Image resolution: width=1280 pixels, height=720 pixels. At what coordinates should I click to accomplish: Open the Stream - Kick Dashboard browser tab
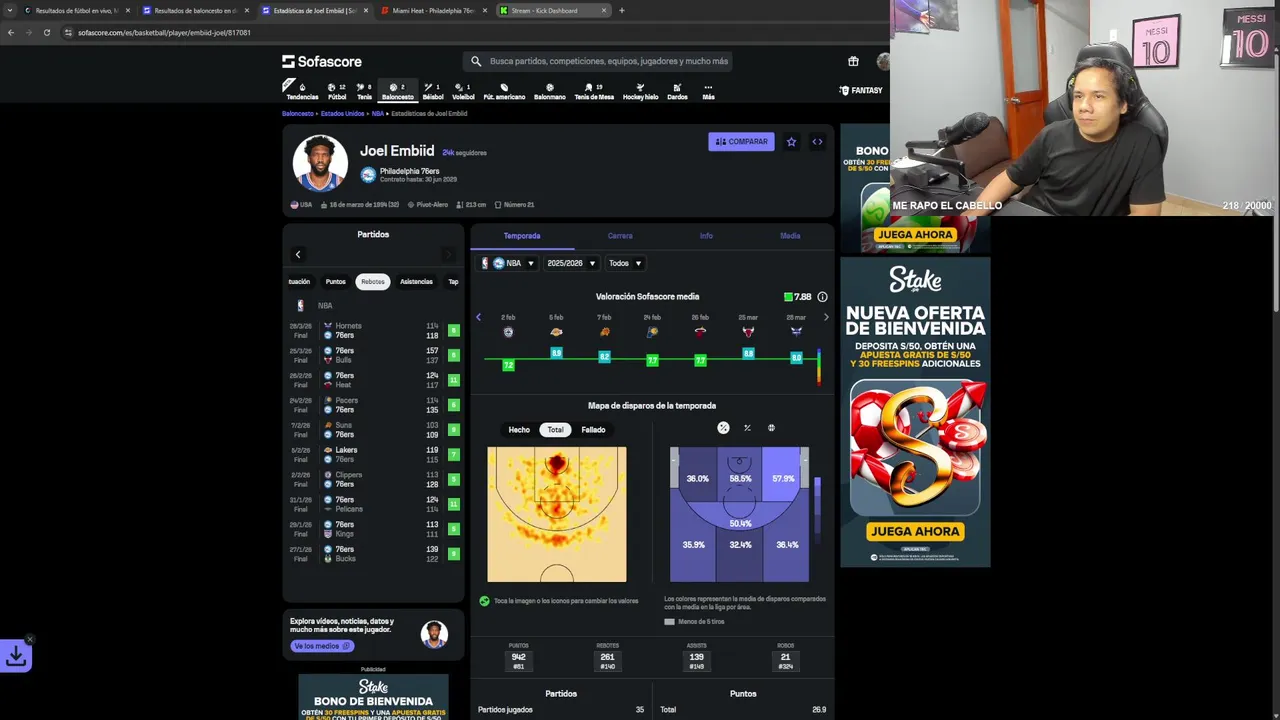[555, 10]
